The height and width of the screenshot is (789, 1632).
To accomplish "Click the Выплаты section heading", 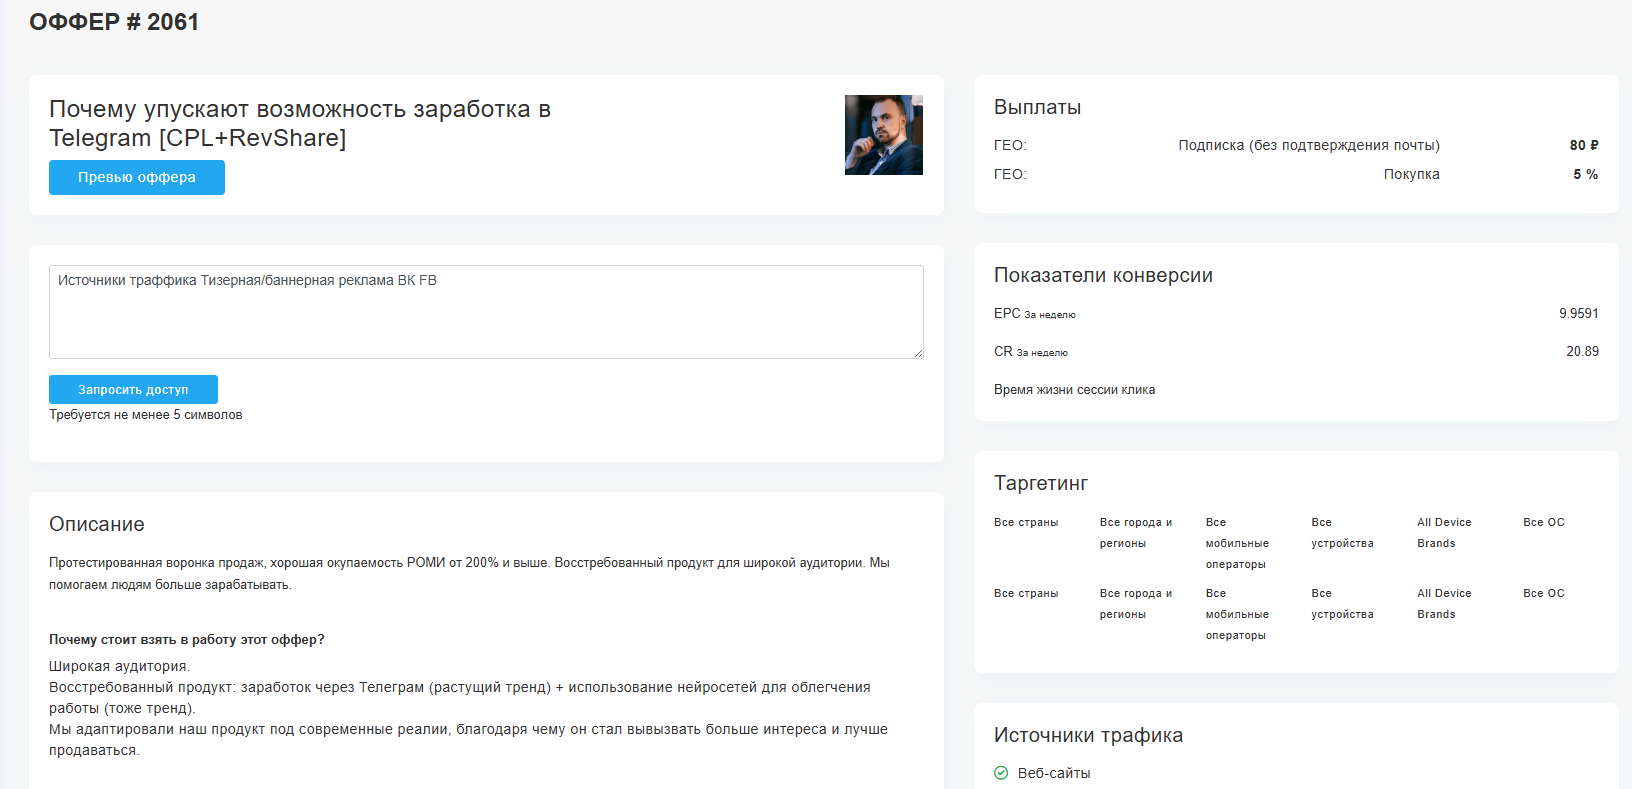I will click(x=1037, y=107).
